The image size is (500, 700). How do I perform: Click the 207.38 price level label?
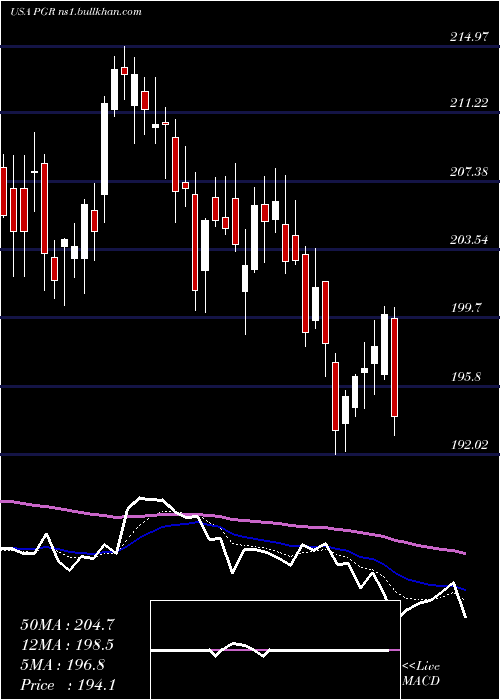[x=469, y=172]
